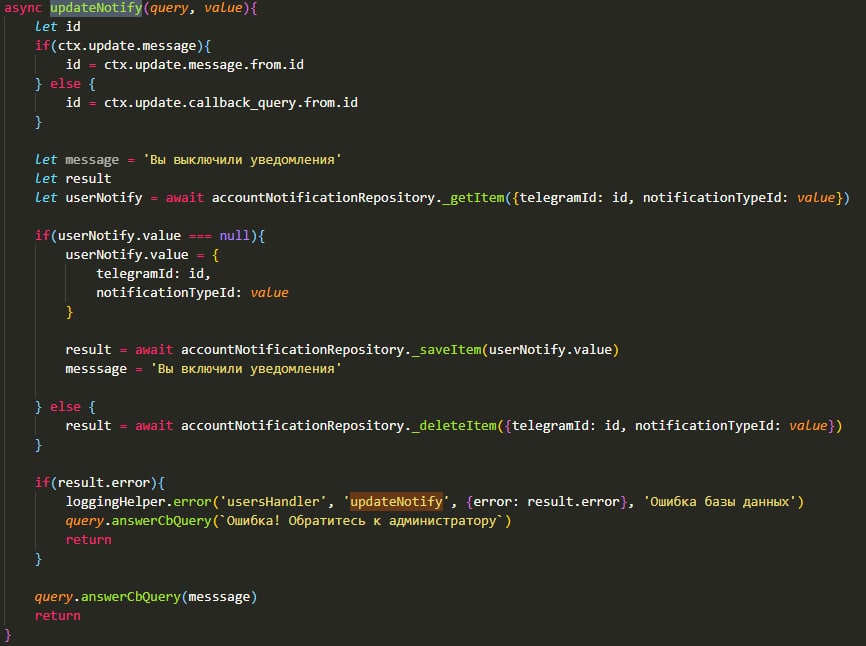Click the 'error' method after loggingHelper
The width and height of the screenshot is (866, 646).
click(192, 502)
